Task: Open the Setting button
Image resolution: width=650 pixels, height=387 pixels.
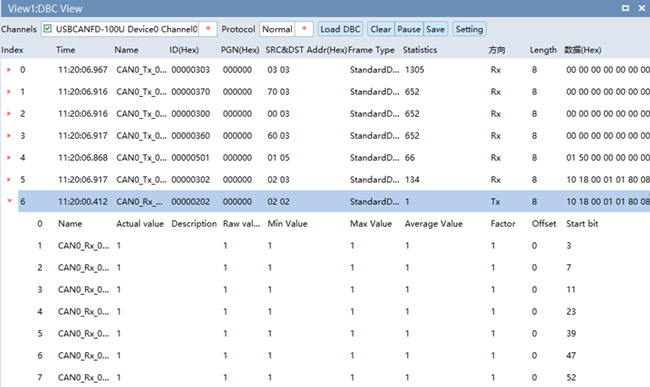Action: 469,29
